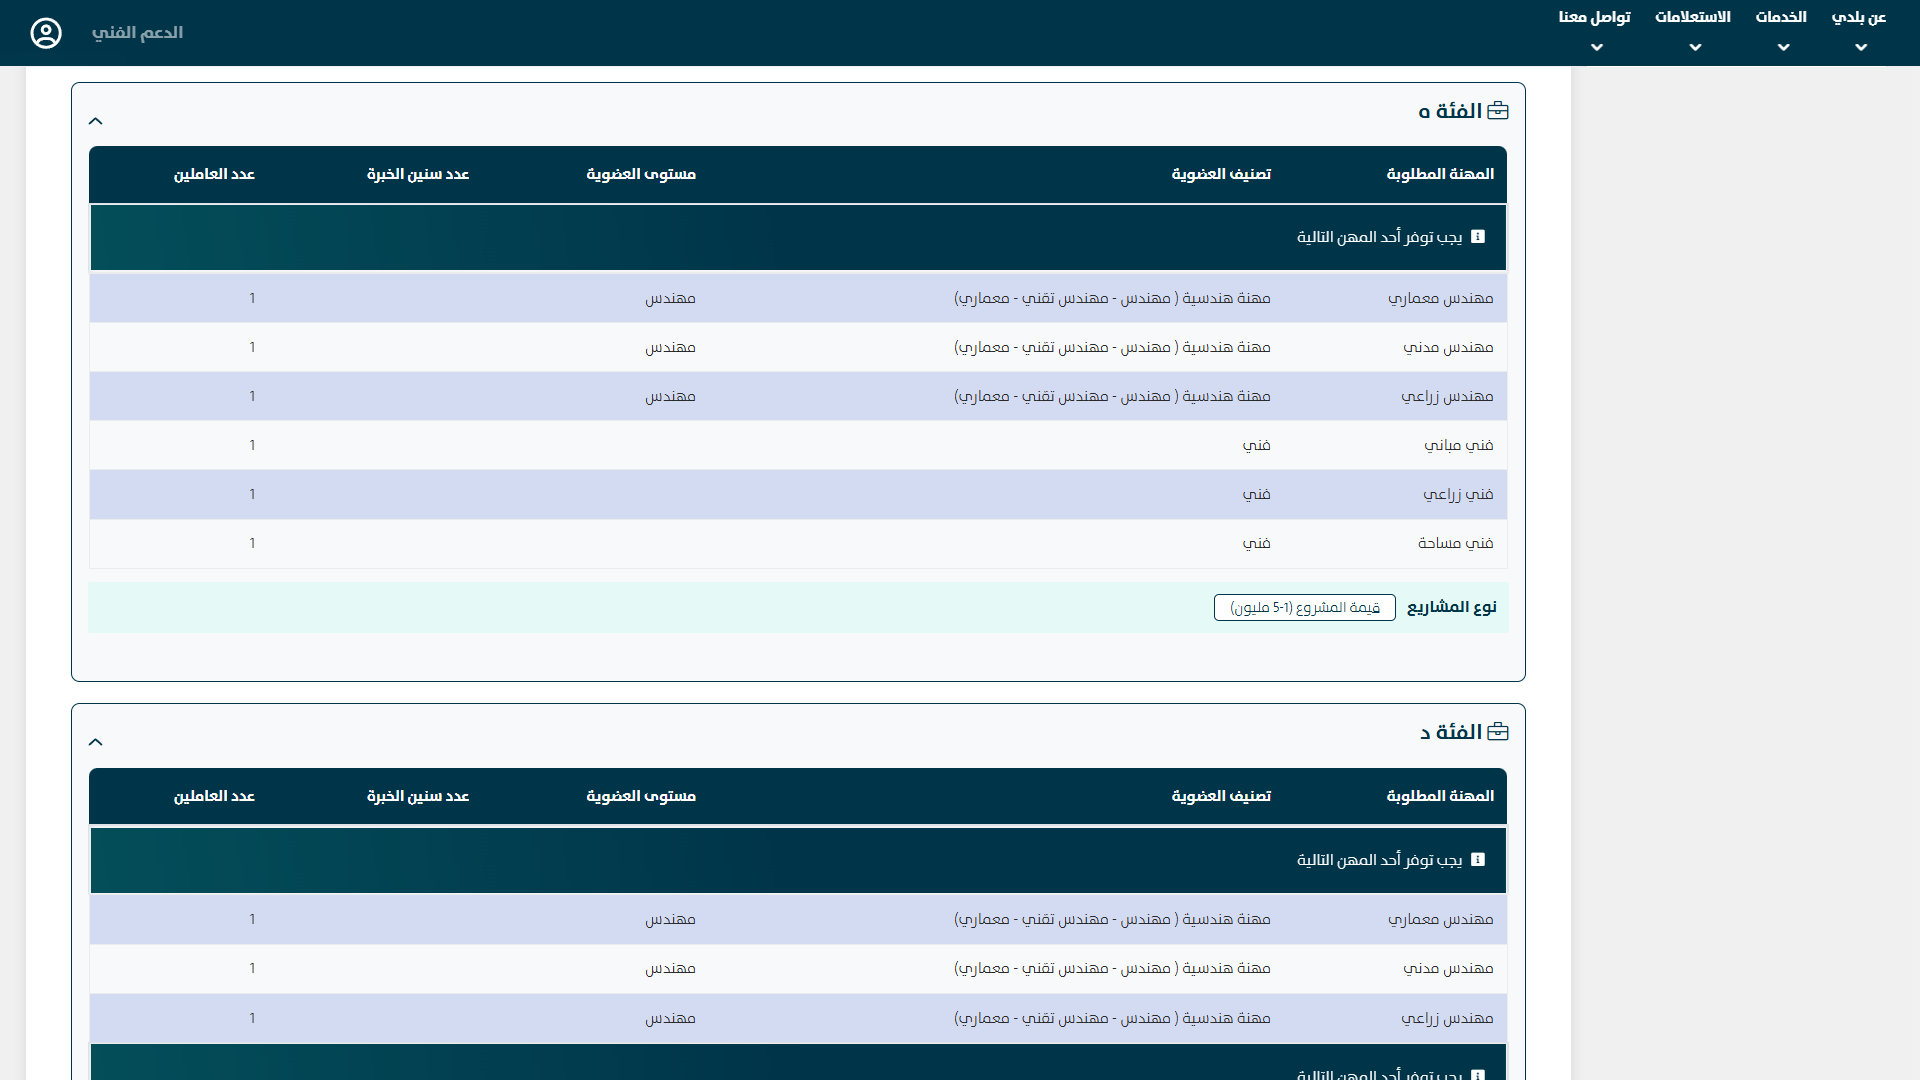Select the فني زراعي row
The height and width of the screenshot is (1080, 1920).
(x=1458, y=494)
